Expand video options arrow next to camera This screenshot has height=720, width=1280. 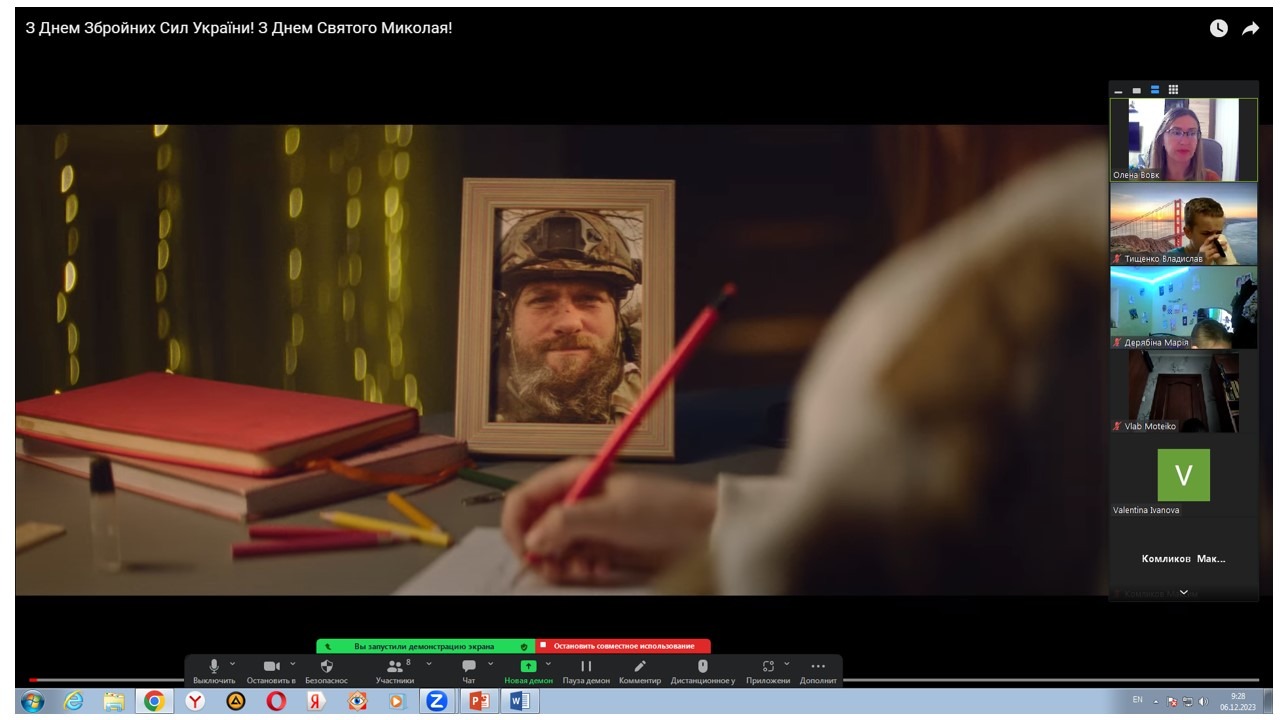point(293,663)
